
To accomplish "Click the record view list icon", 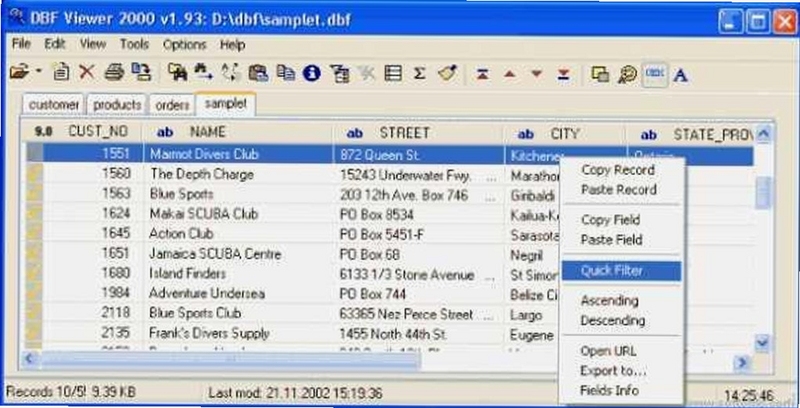I will (x=392, y=73).
